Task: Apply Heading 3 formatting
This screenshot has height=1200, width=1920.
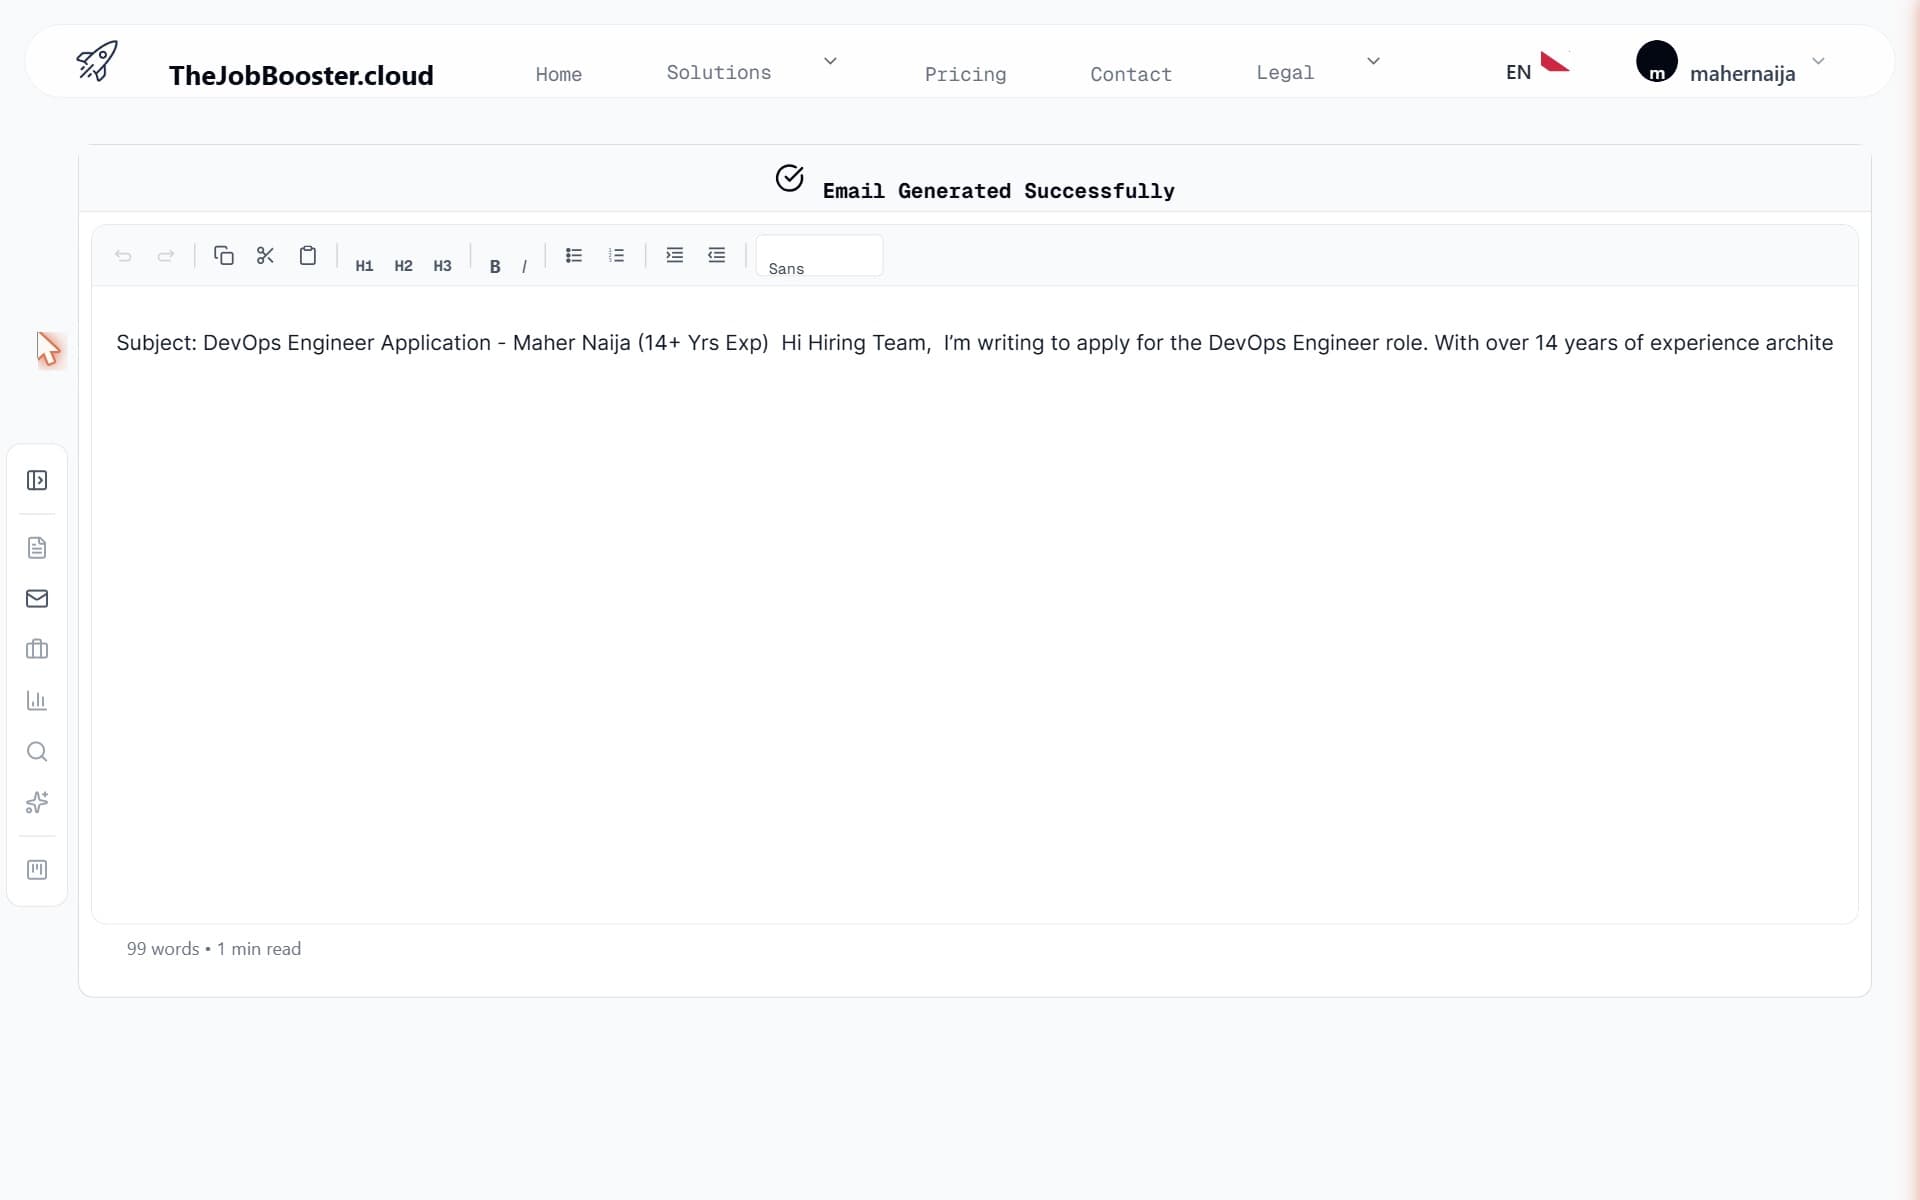Action: [442, 266]
